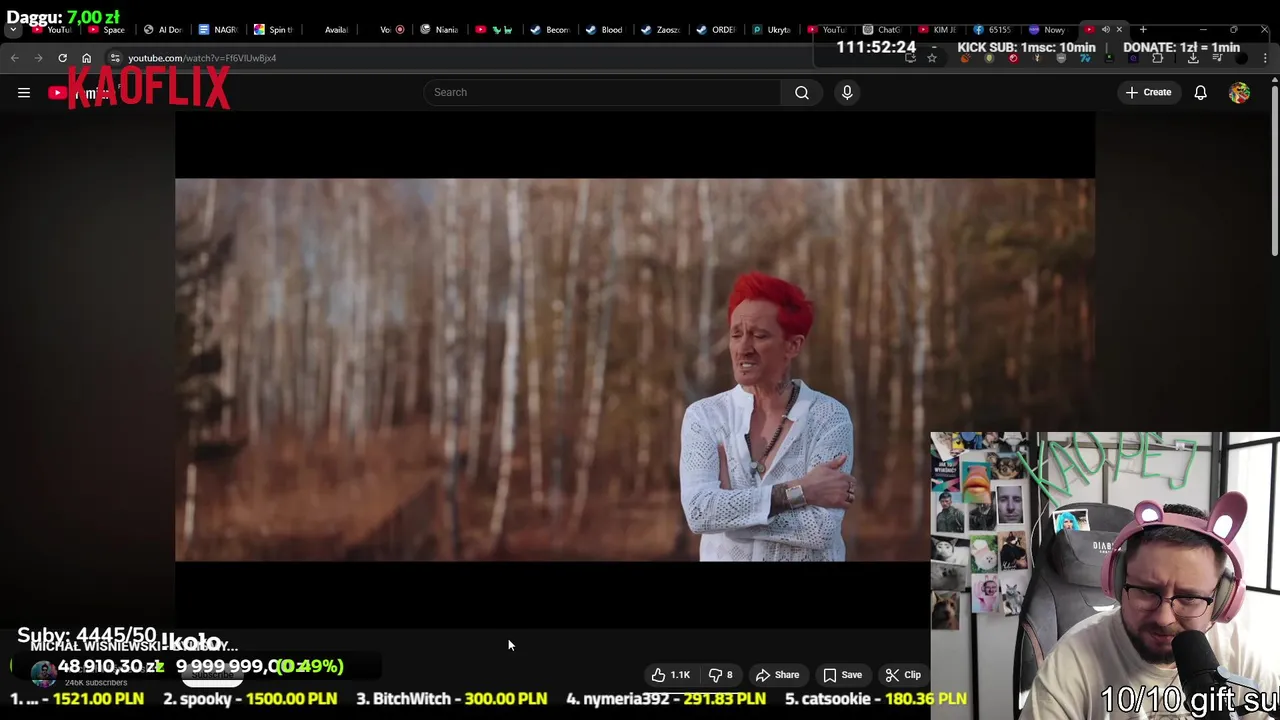Switch to the Niania tab
This screenshot has width=1280, height=720.
tap(440, 30)
